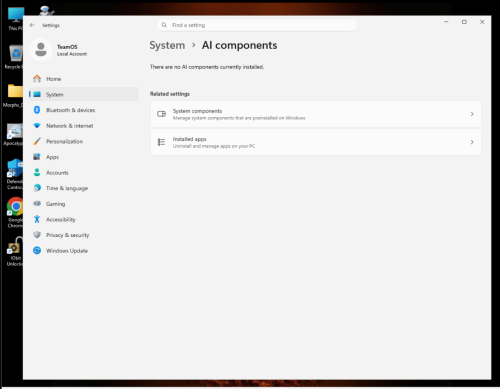Select the Accessibility category

click(x=84, y=219)
